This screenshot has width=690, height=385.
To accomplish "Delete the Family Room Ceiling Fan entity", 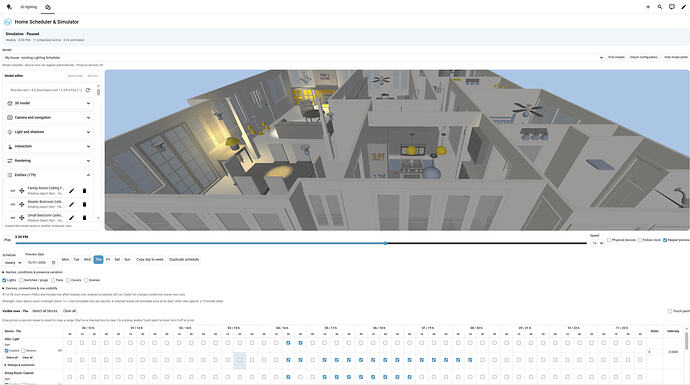I will point(84,191).
